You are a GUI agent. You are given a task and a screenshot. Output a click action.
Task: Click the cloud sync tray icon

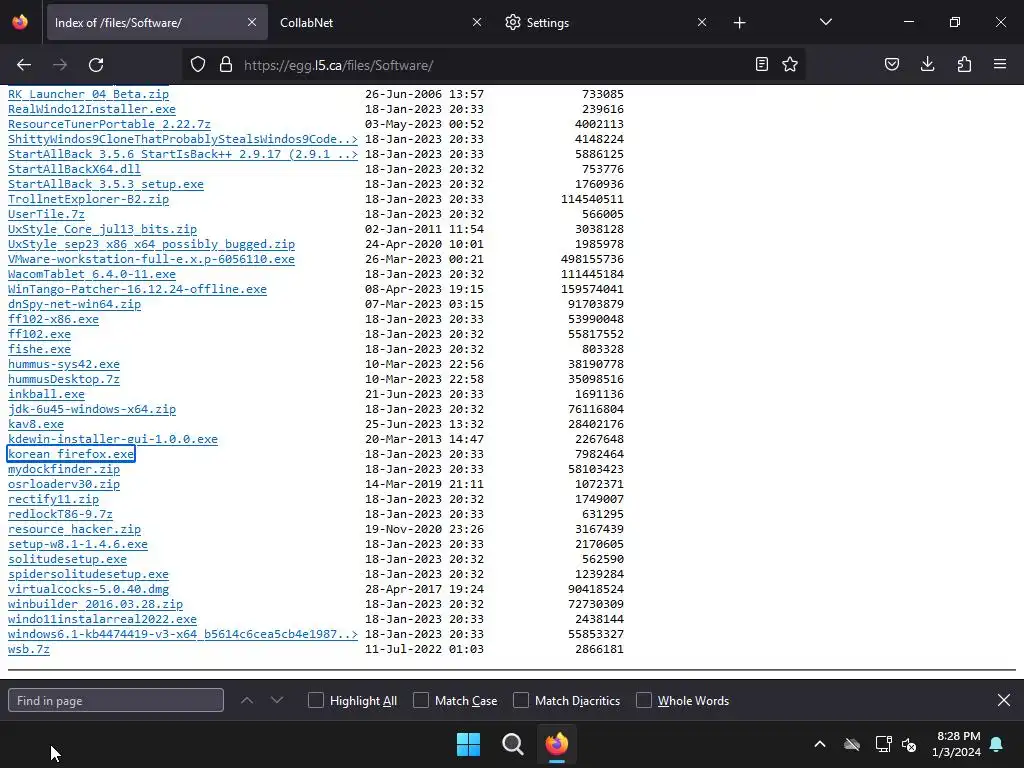[852, 744]
